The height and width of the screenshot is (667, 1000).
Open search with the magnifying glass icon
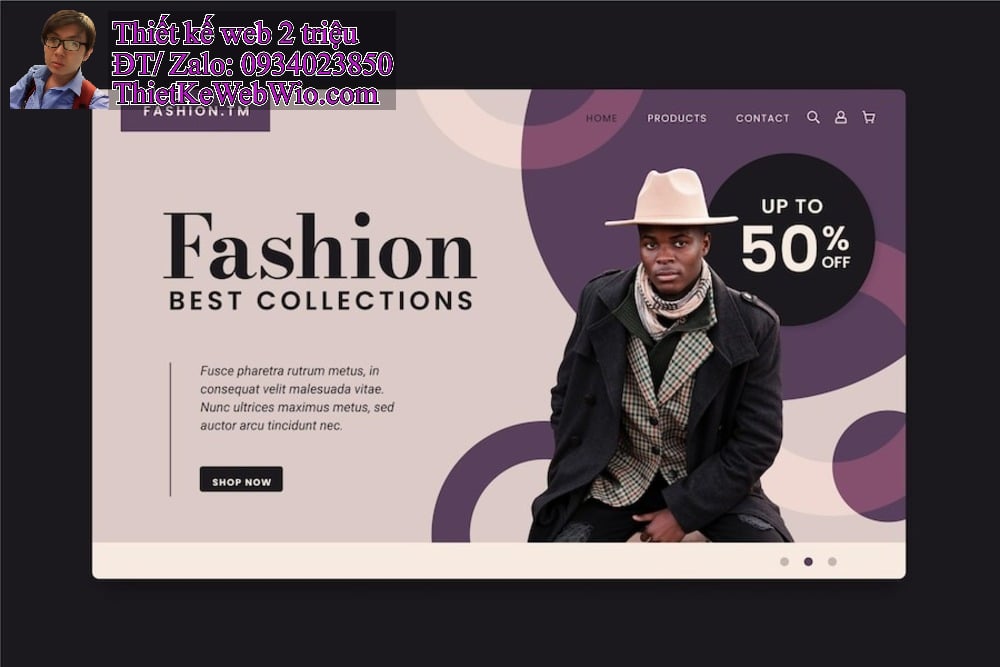click(x=813, y=117)
